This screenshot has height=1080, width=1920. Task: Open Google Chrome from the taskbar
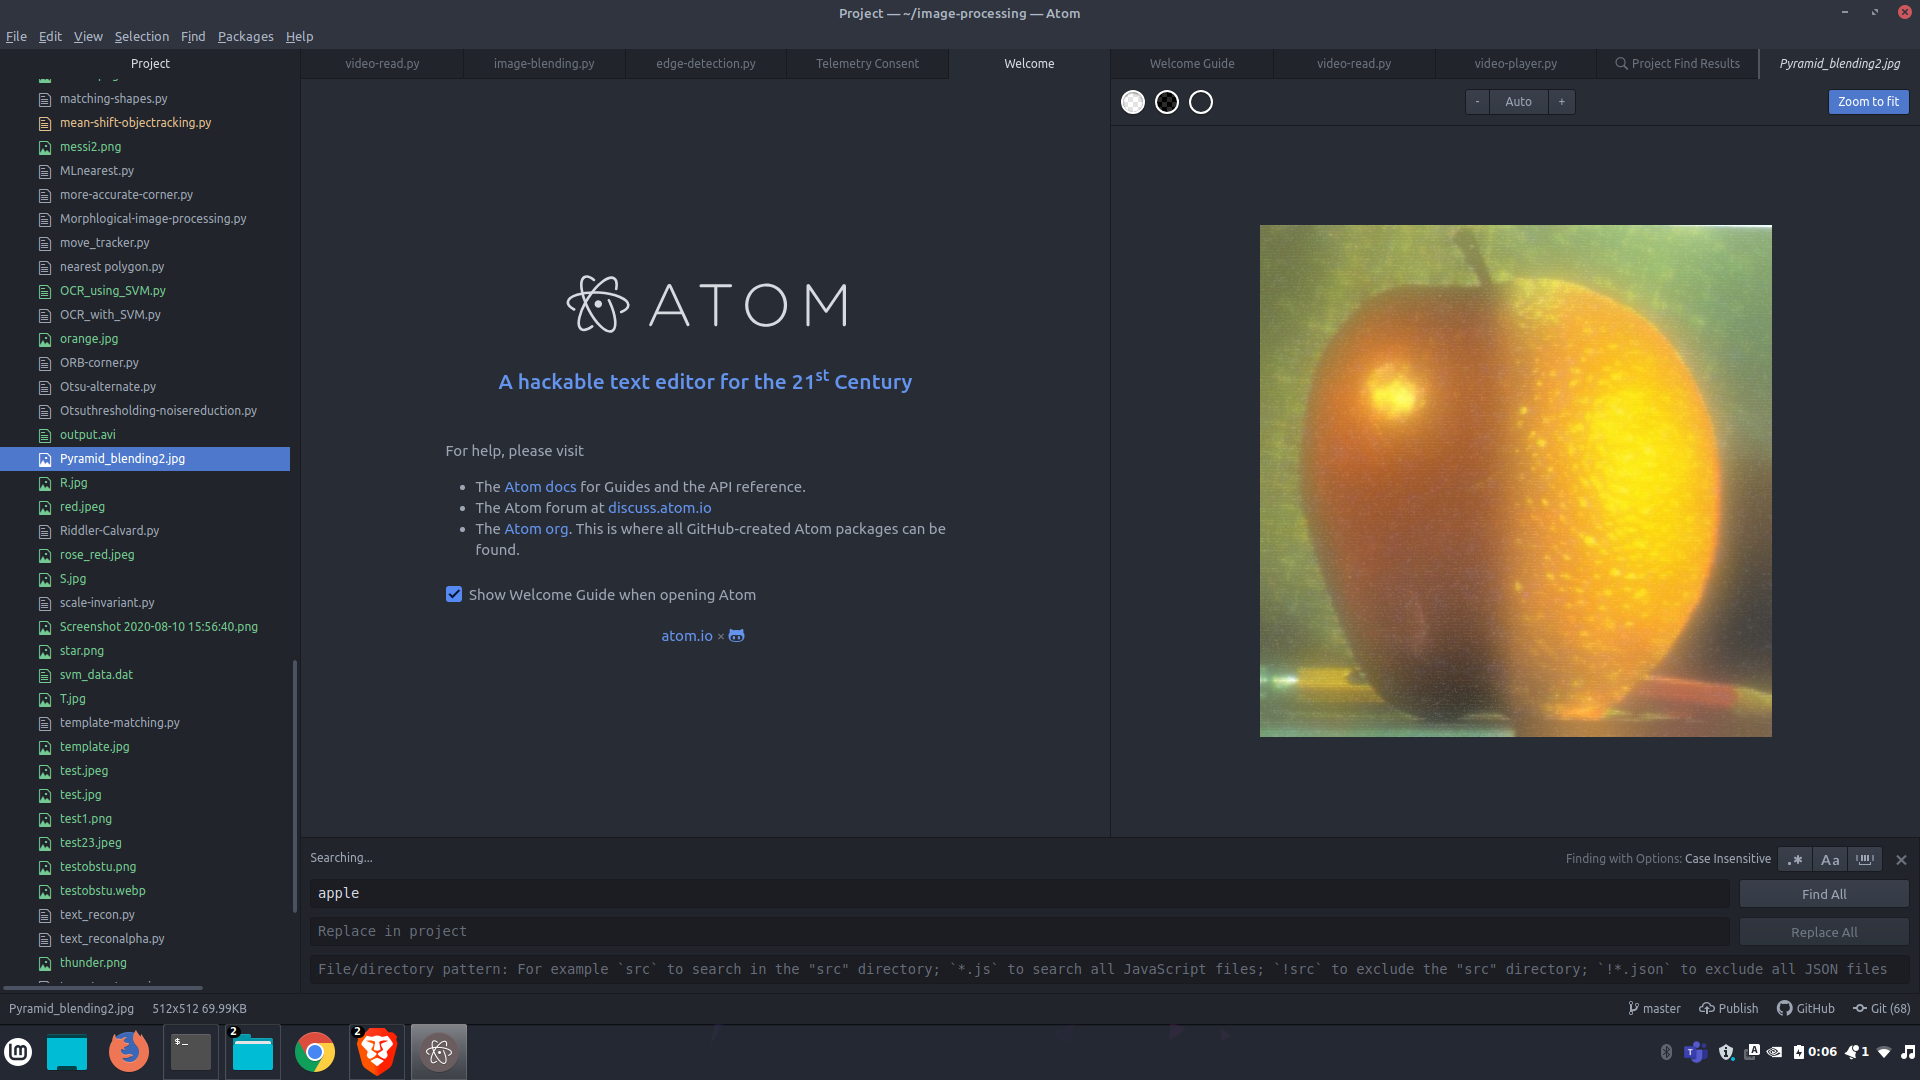[315, 1052]
